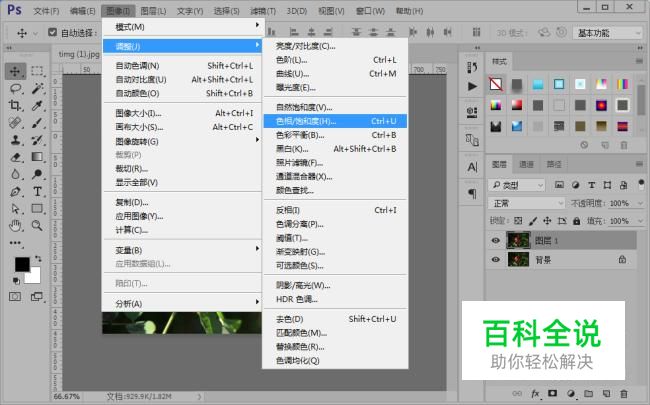Viewport: 650px width, 405px height.
Task: Select the Dodge tool
Action: tap(37, 174)
